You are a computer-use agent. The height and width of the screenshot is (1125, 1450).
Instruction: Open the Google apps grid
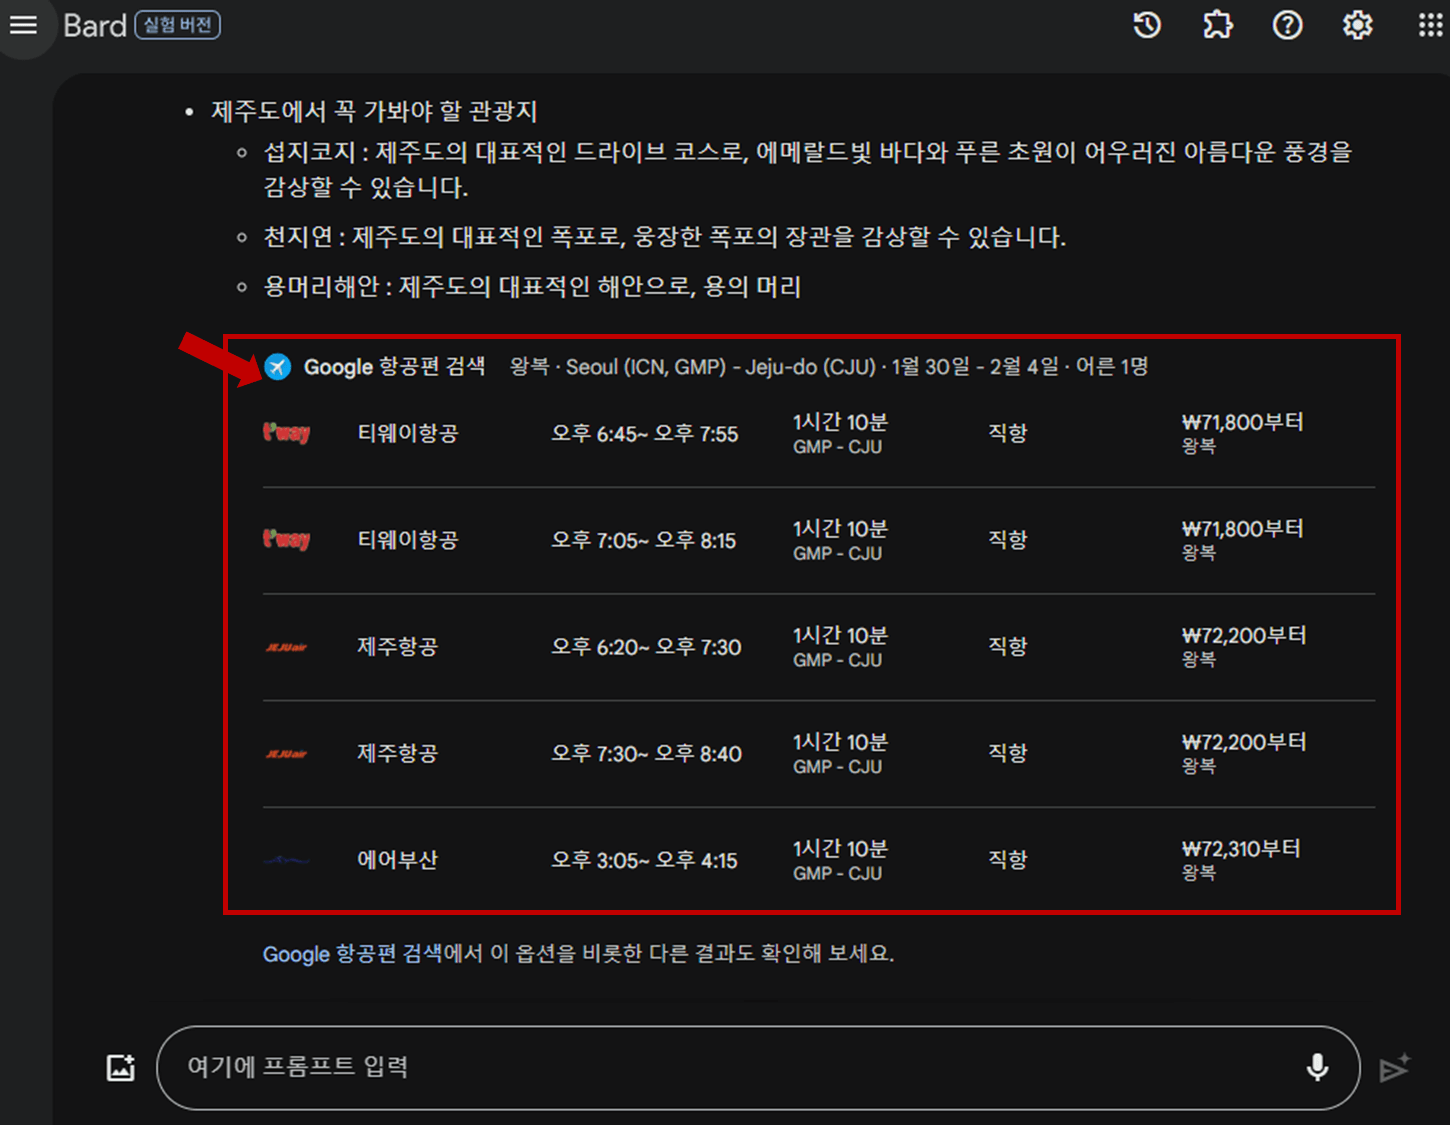(x=1431, y=25)
